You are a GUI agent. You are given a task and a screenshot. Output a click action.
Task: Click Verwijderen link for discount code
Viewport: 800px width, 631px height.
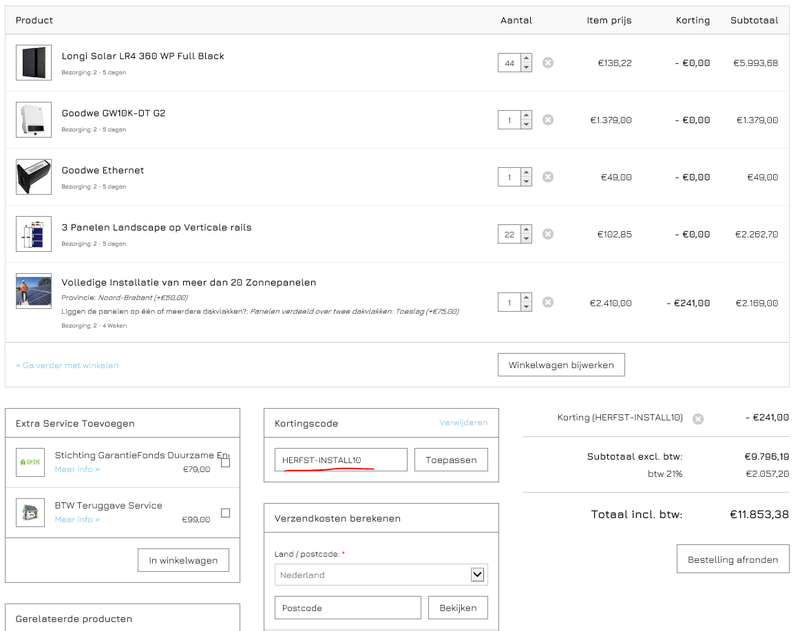click(463, 423)
